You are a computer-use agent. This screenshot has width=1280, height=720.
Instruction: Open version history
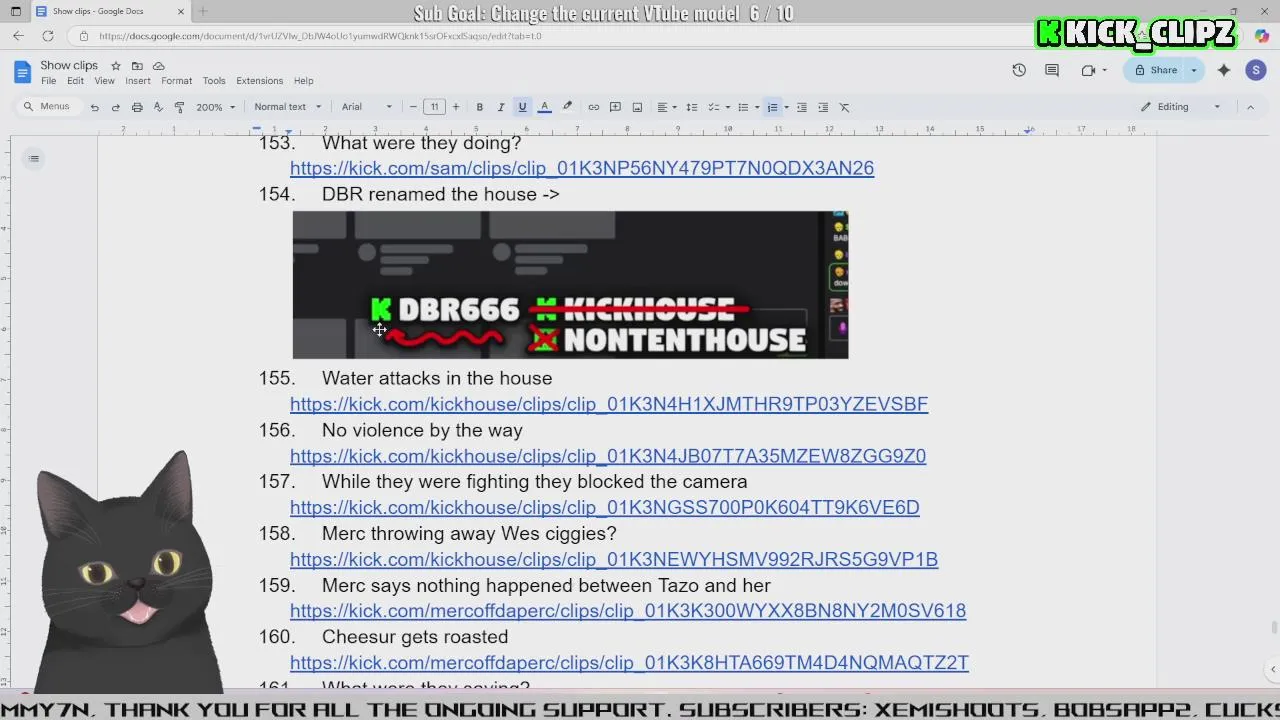pos(1019,70)
